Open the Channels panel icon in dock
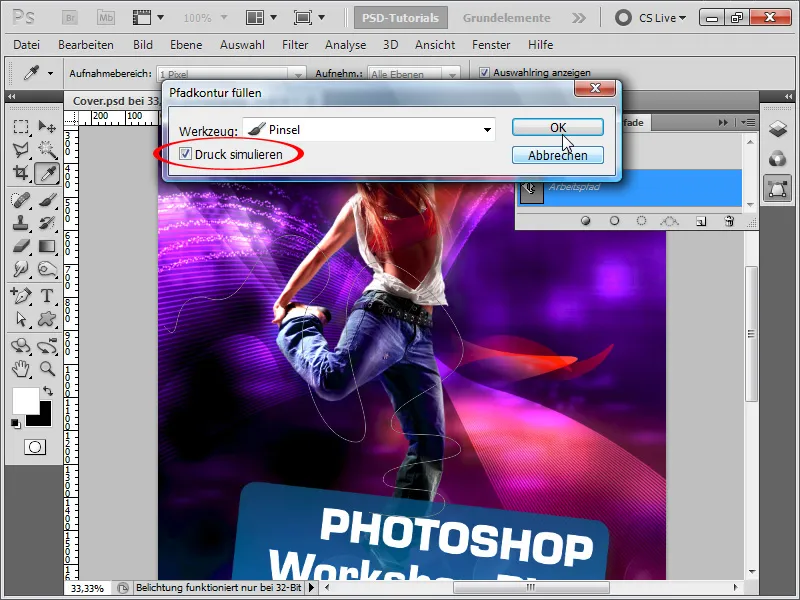 pos(777,159)
